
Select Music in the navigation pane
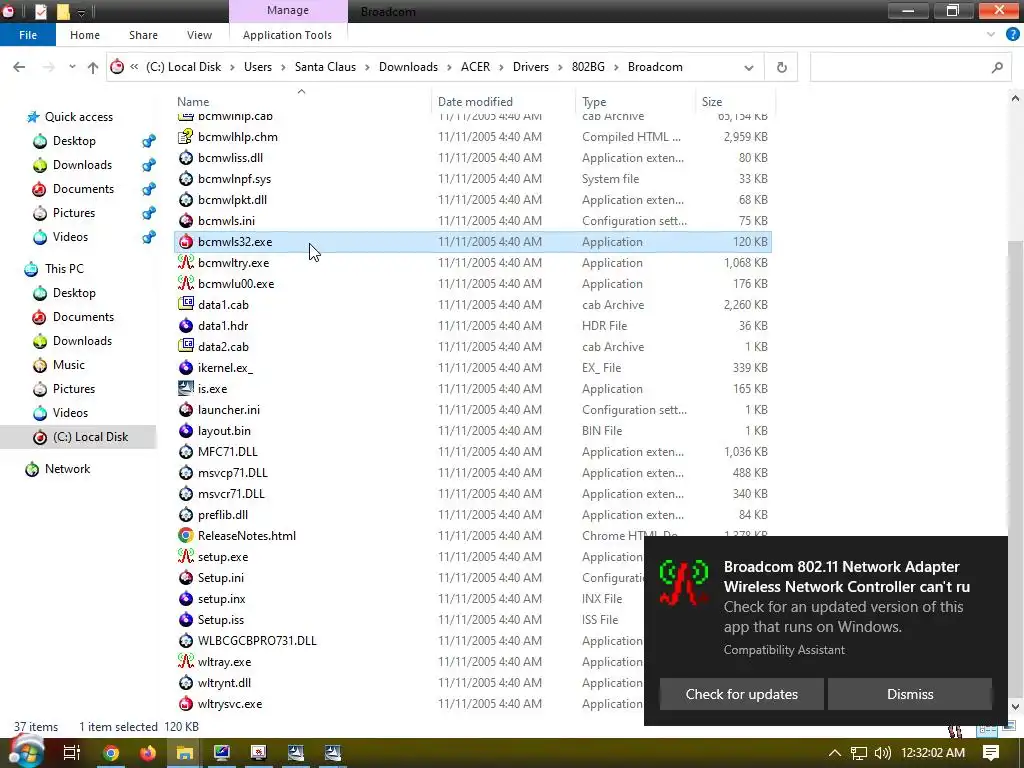(x=69, y=364)
